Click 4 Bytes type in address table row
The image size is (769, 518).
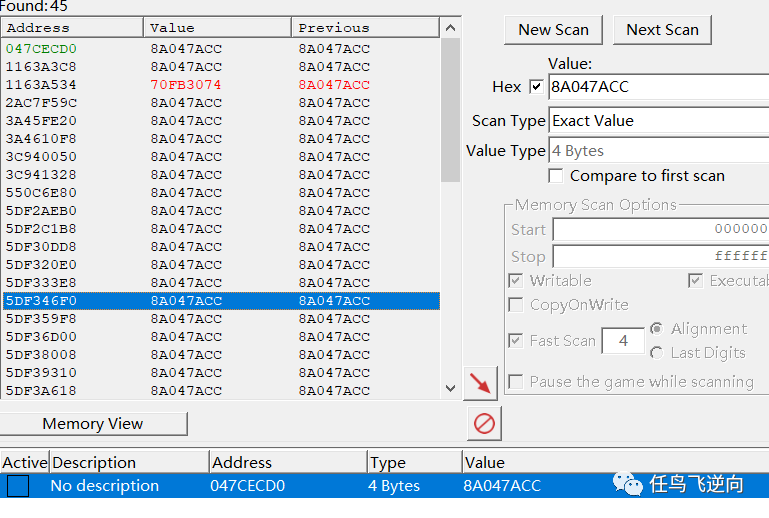point(394,486)
